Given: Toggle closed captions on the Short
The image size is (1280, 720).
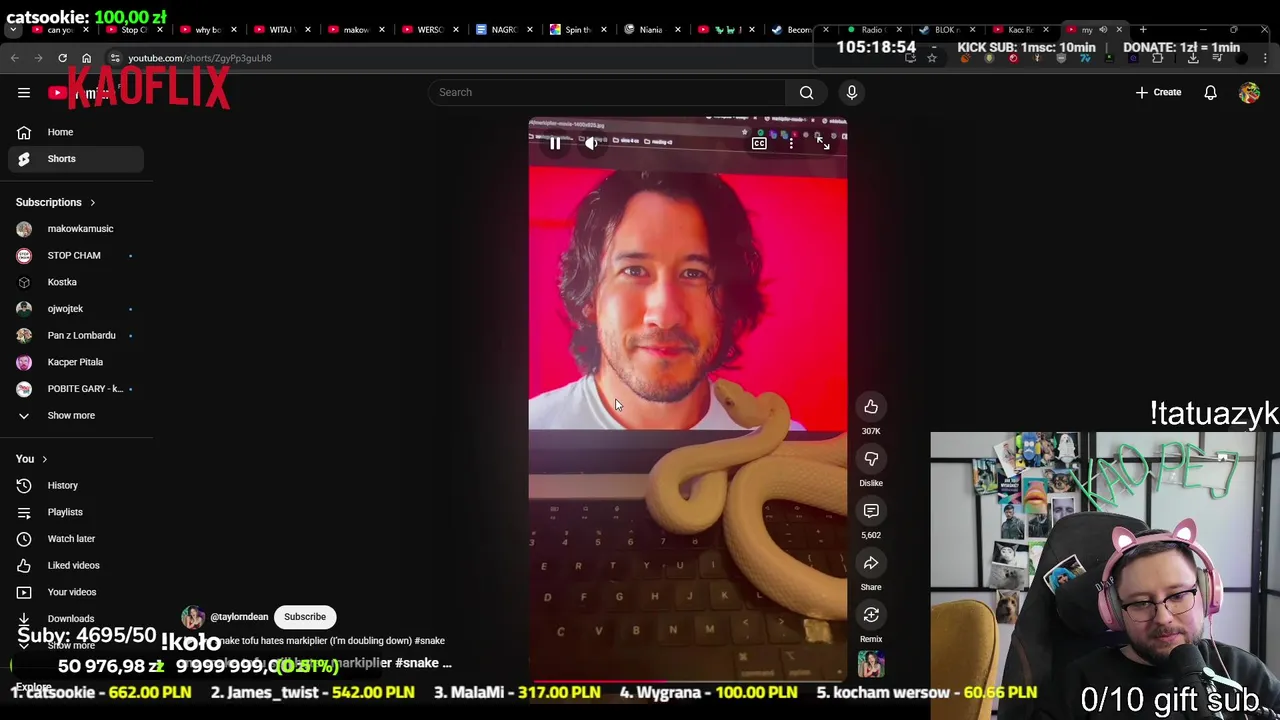Looking at the screenshot, I should 759,143.
